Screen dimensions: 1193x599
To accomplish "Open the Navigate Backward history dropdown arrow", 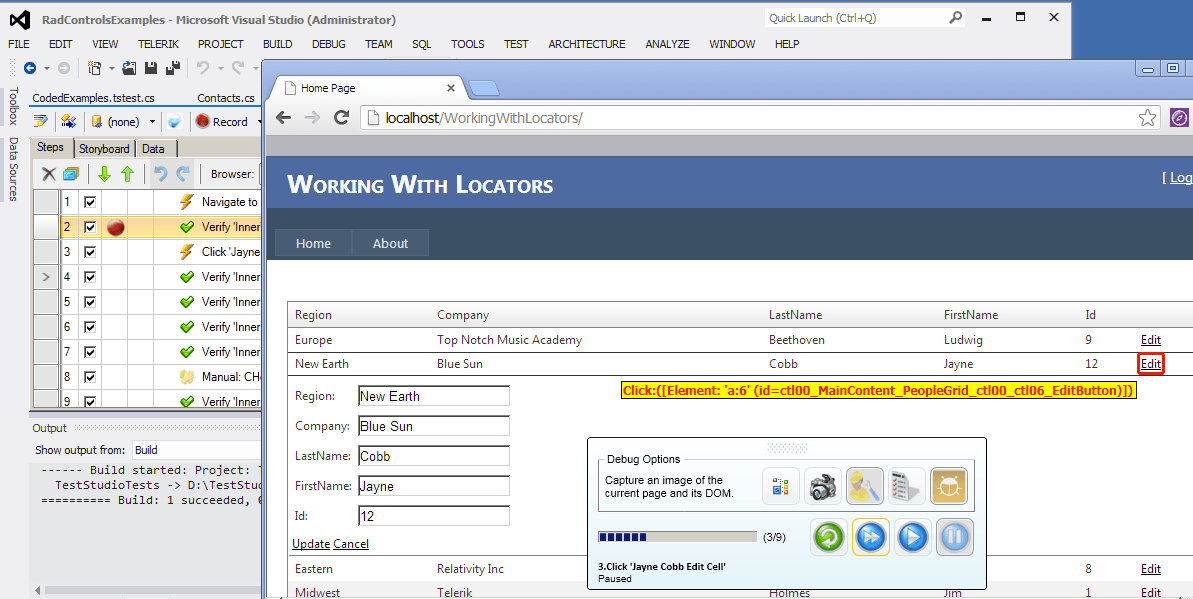I will click(46, 69).
